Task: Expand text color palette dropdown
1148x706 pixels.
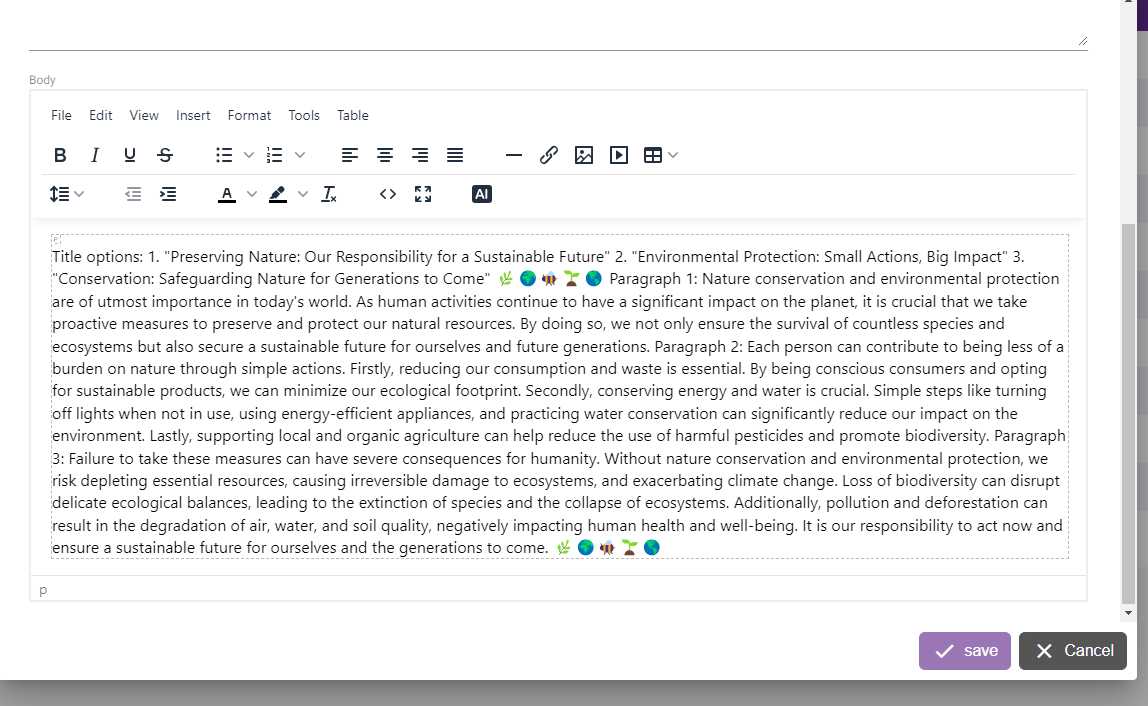Action: [252, 194]
